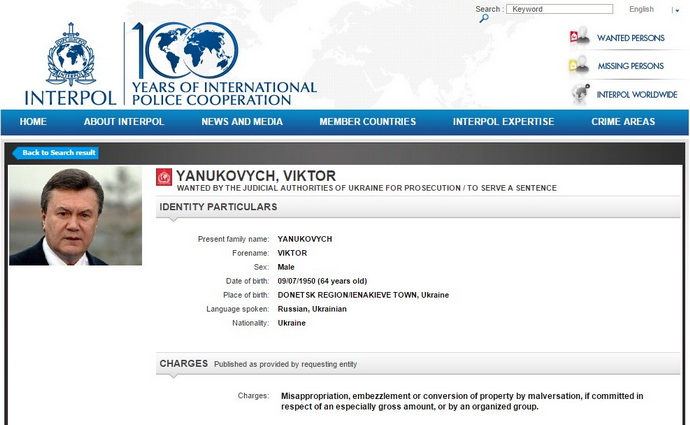
Task: Select the sex value Male
Action: [x=286, y=267]
